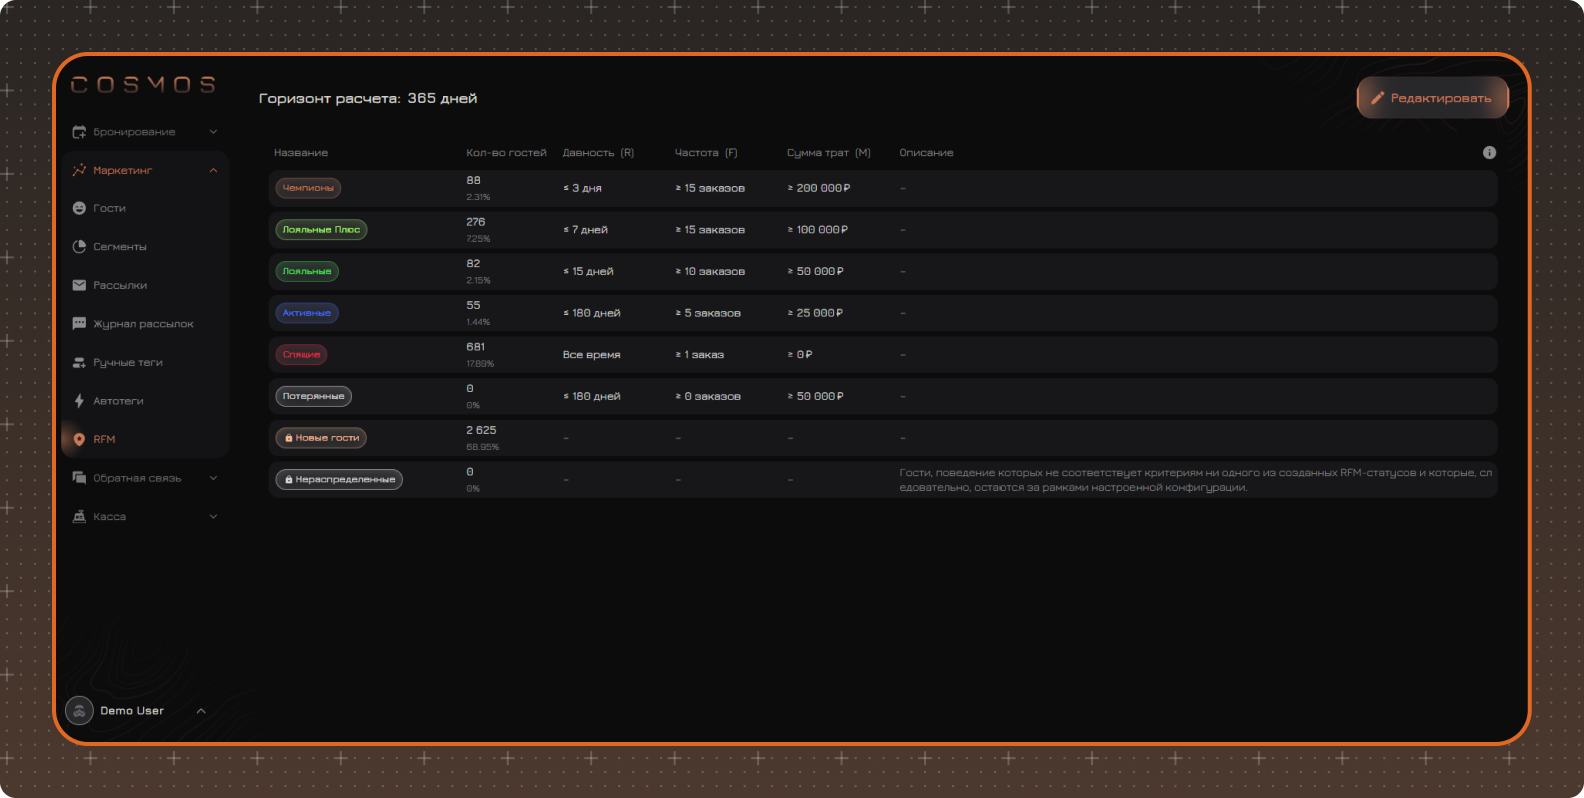This screenshot has width=1584, height=798.
Task: Click the Касса register icon
Action: (x=79, y=516)
